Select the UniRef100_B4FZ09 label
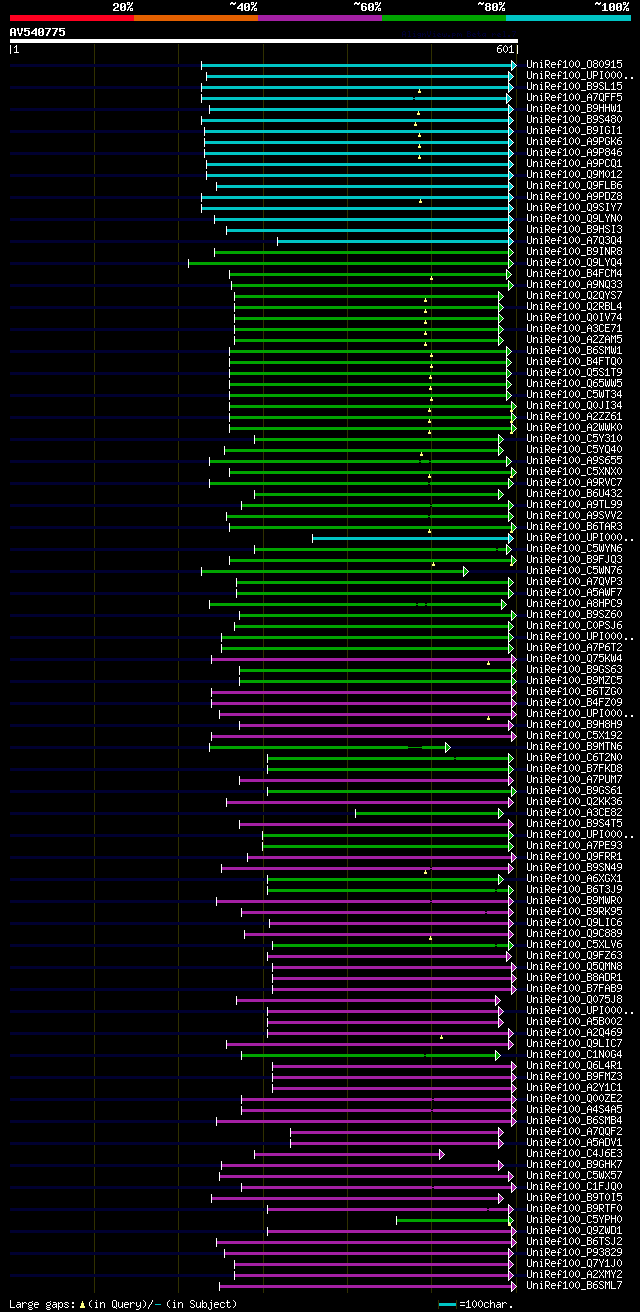The image size is (640, 1312). click(x=574, y=702)
